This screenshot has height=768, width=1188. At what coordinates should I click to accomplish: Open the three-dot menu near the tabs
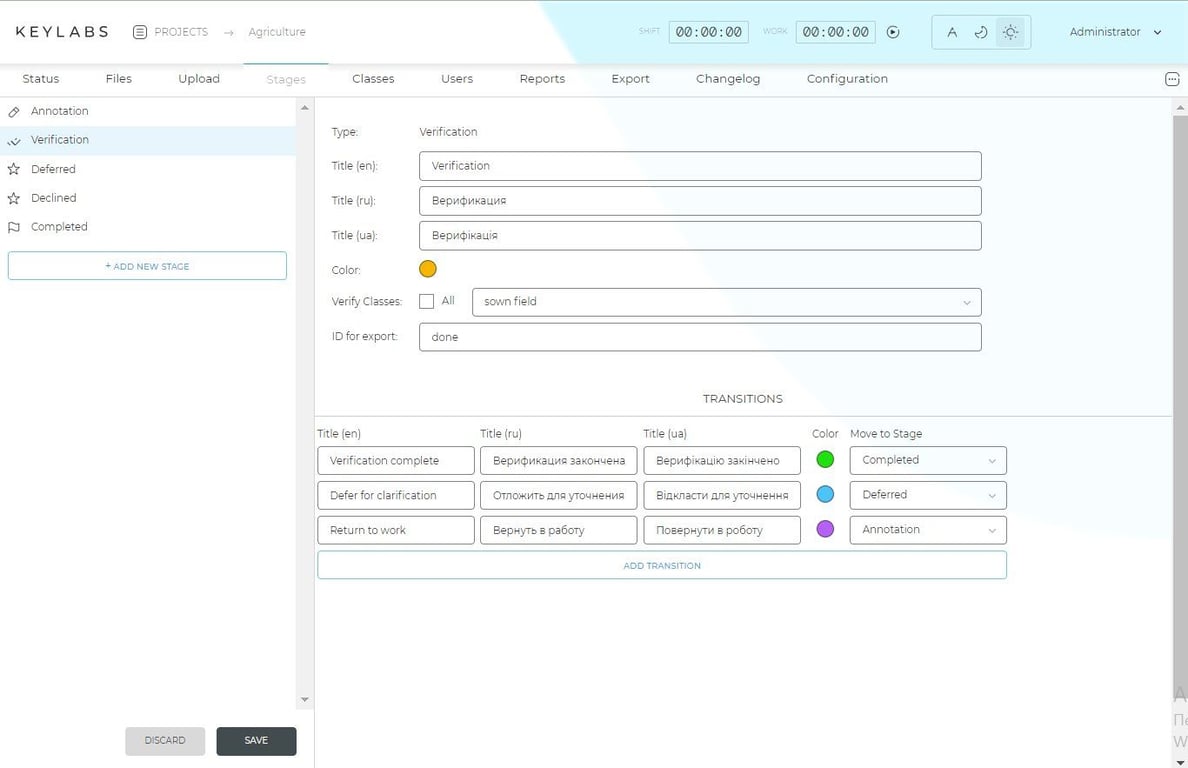(1172, 79)
